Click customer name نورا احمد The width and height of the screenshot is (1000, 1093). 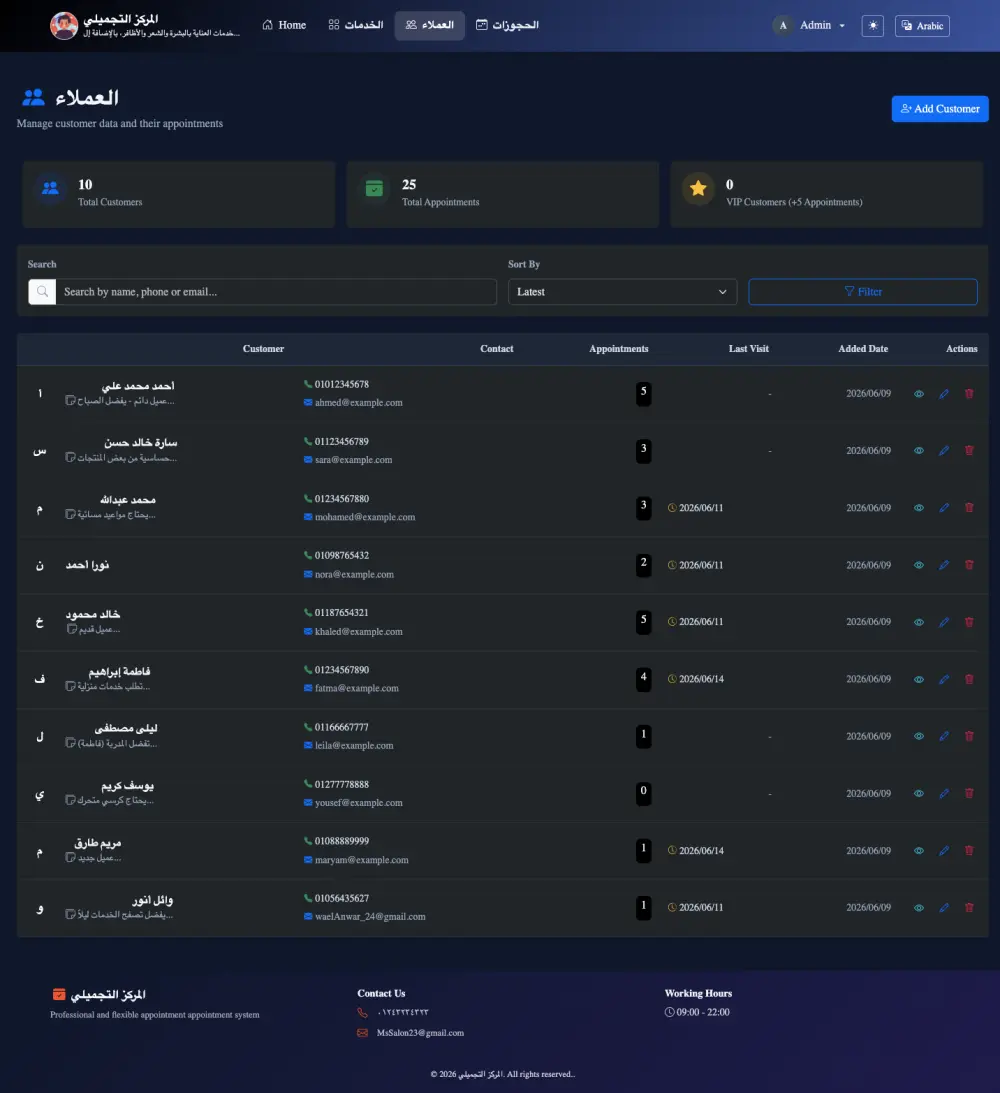coord(87,565)
